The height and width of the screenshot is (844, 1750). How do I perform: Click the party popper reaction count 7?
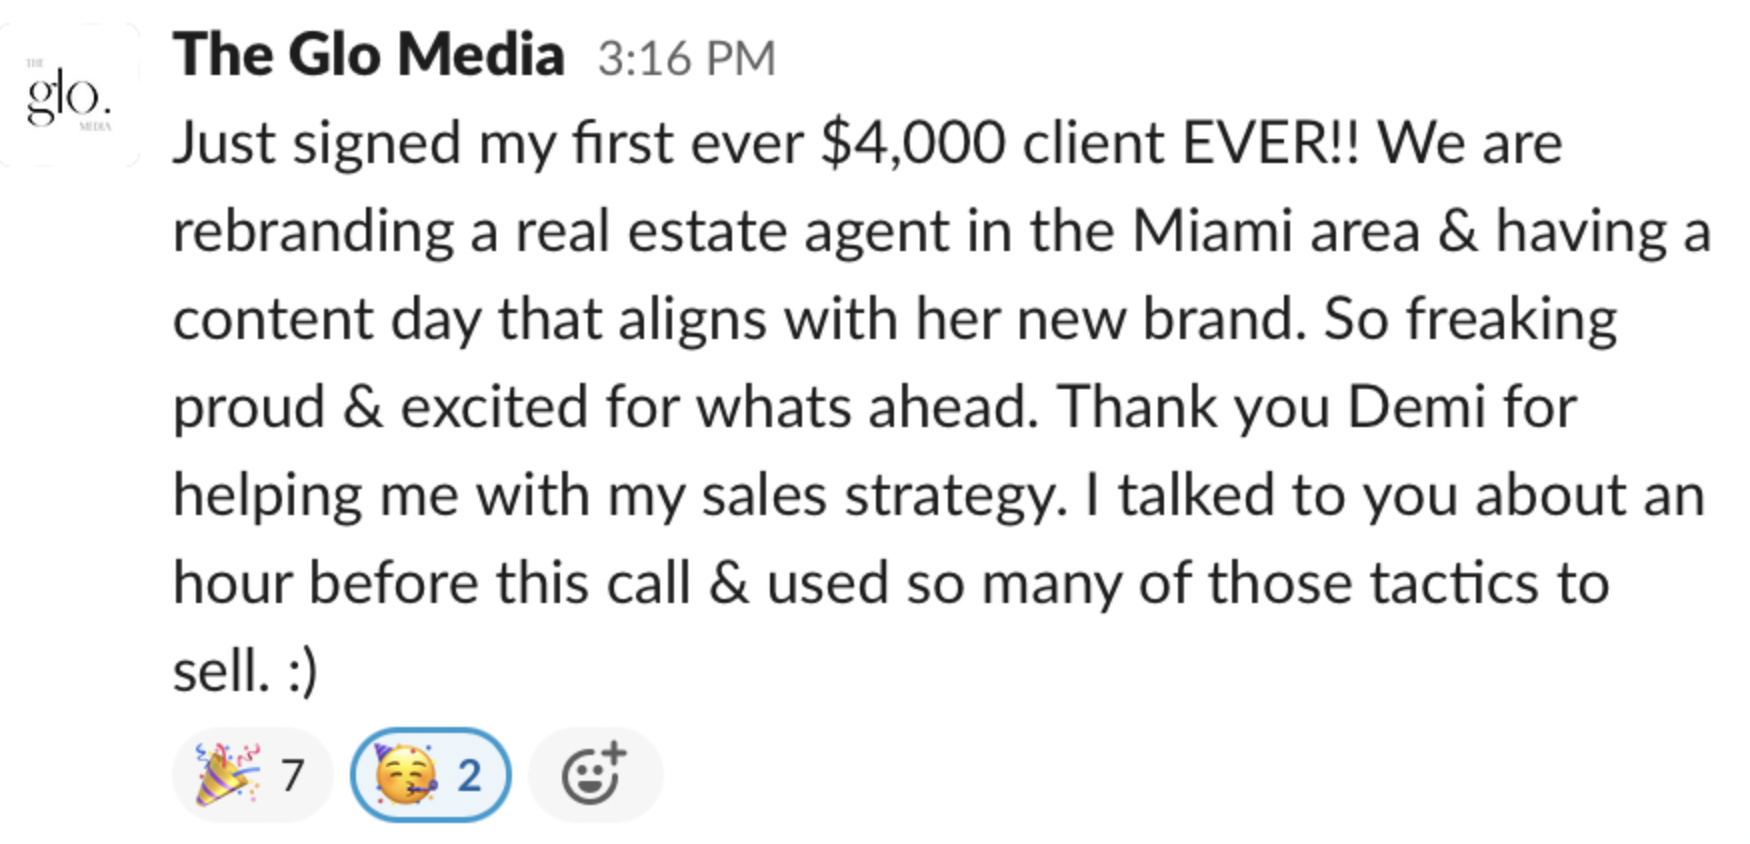292,776
